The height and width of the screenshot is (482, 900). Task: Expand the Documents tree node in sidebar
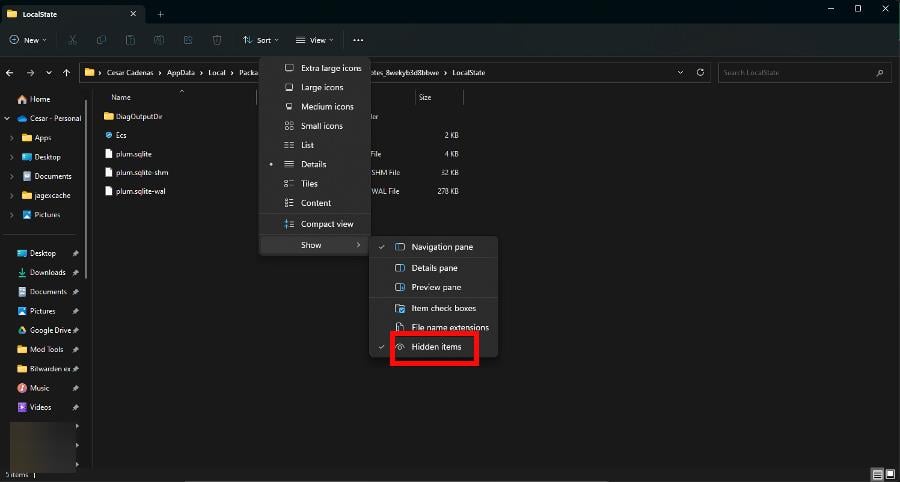[x=11, y=176]
